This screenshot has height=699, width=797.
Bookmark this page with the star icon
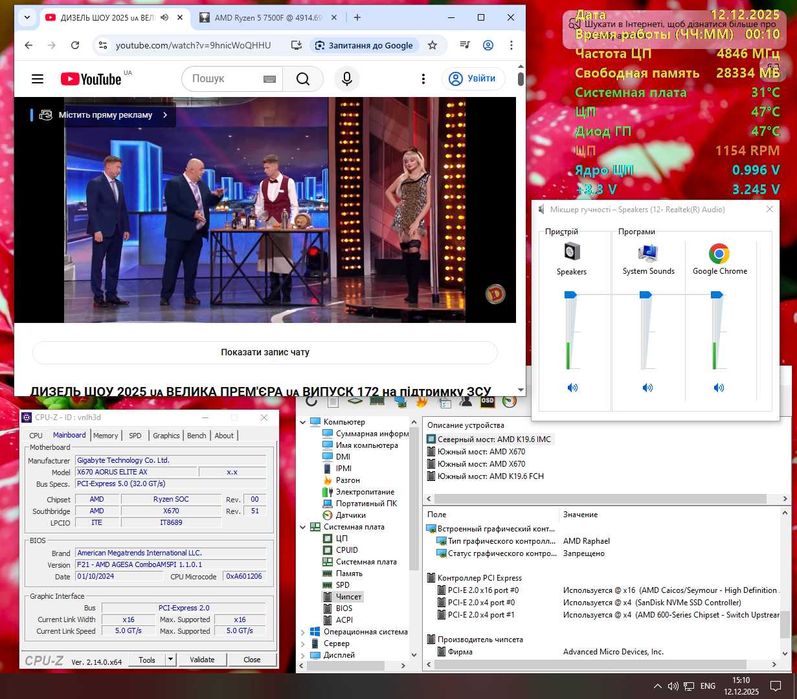[x=433, y=45]
